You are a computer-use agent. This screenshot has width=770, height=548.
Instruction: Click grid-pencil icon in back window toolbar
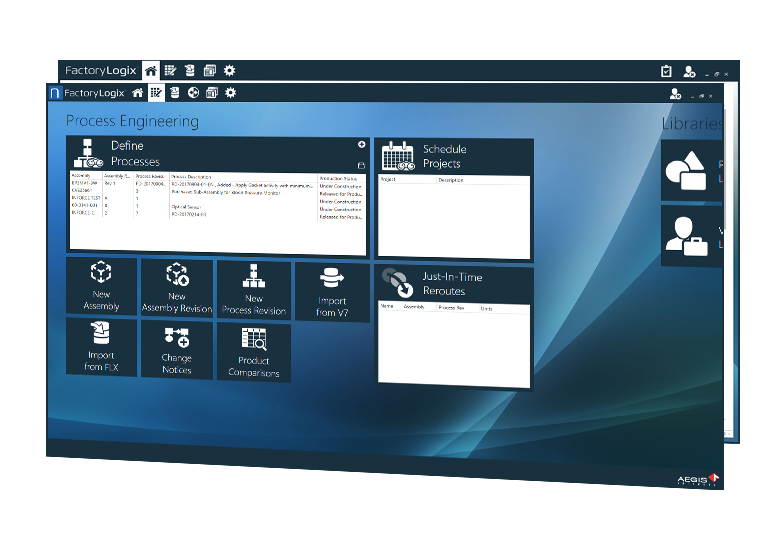[x=170, y=71]
